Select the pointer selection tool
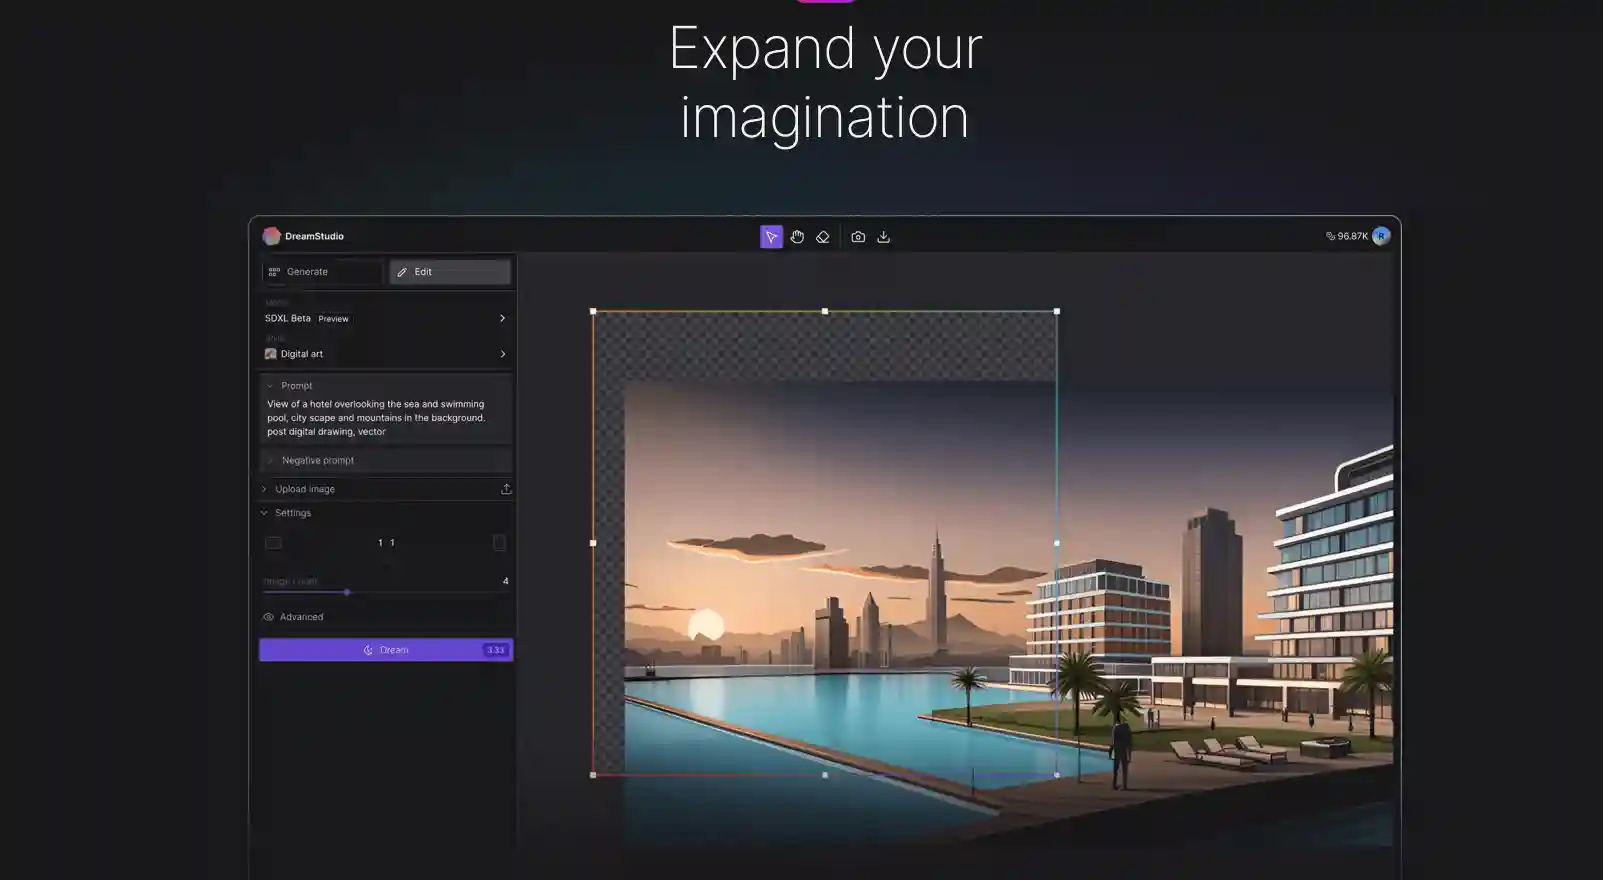Viewport: 1603px width, 880px height. [771, 237]
